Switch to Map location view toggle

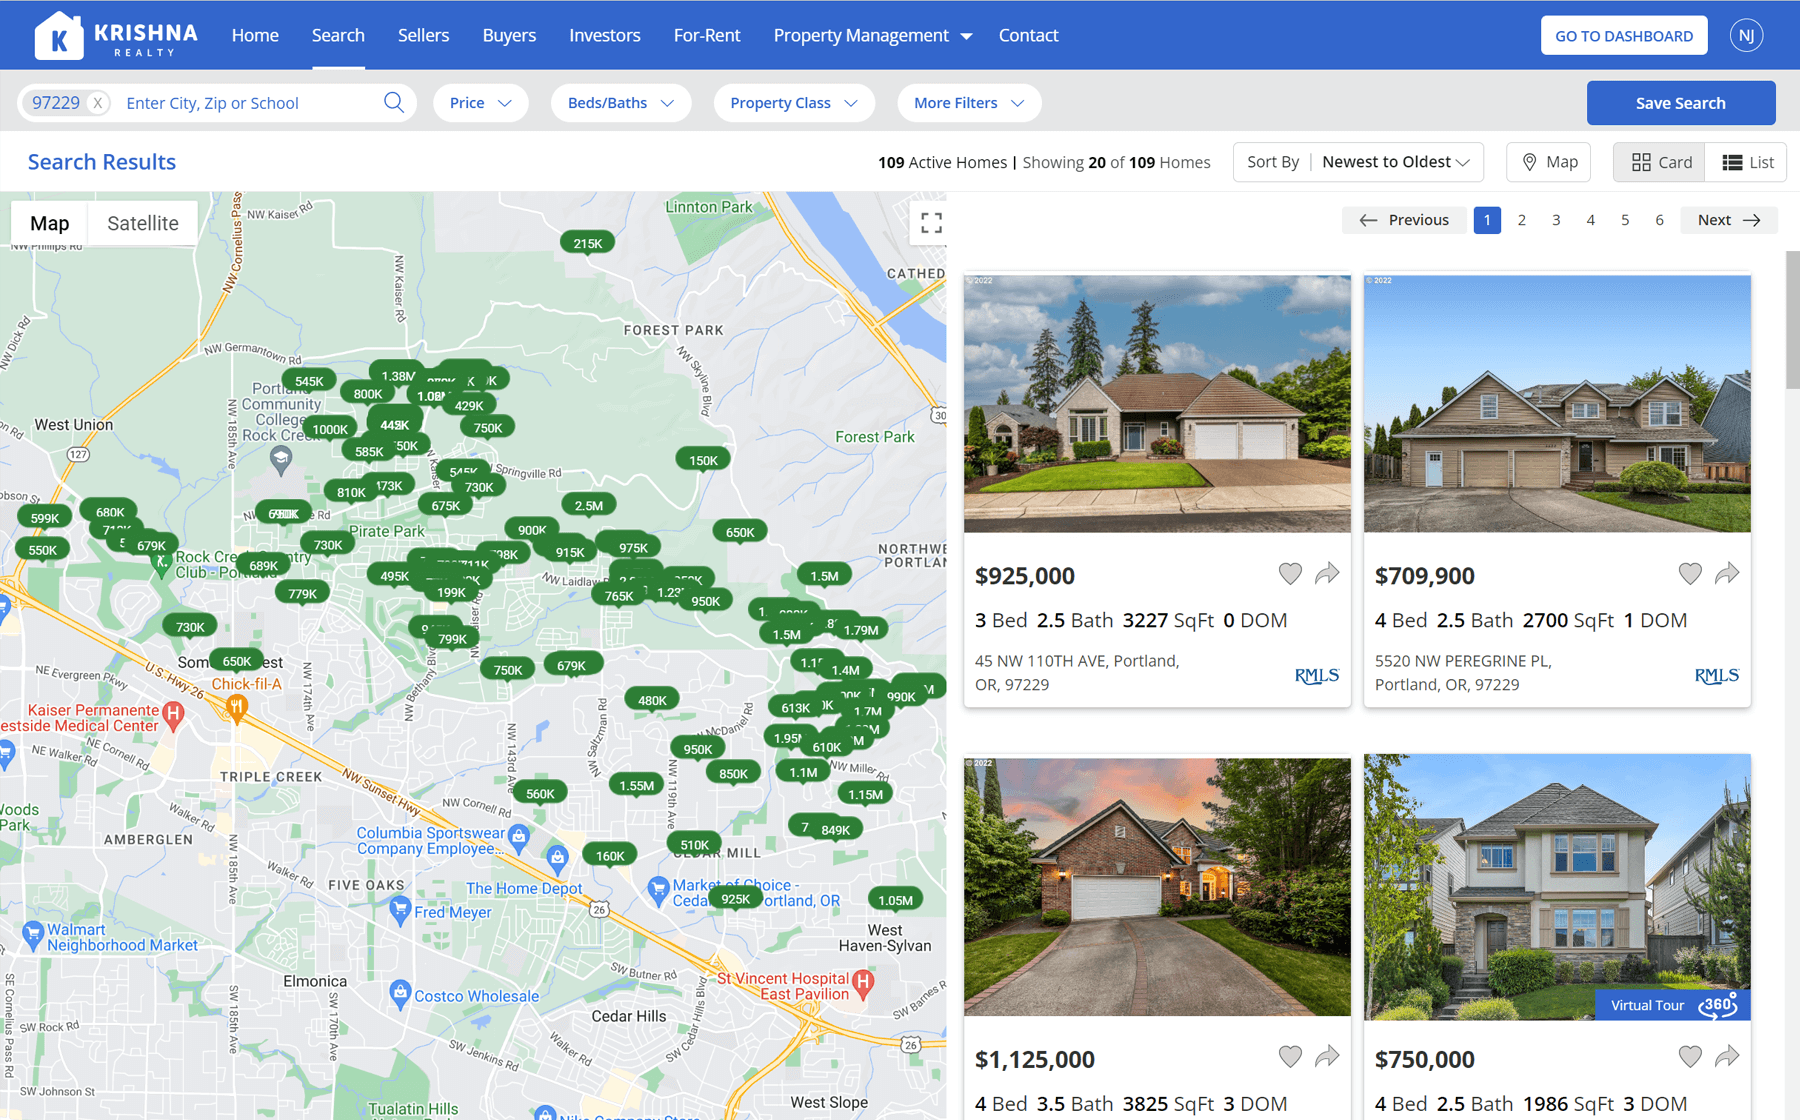tap(1549, 162)
